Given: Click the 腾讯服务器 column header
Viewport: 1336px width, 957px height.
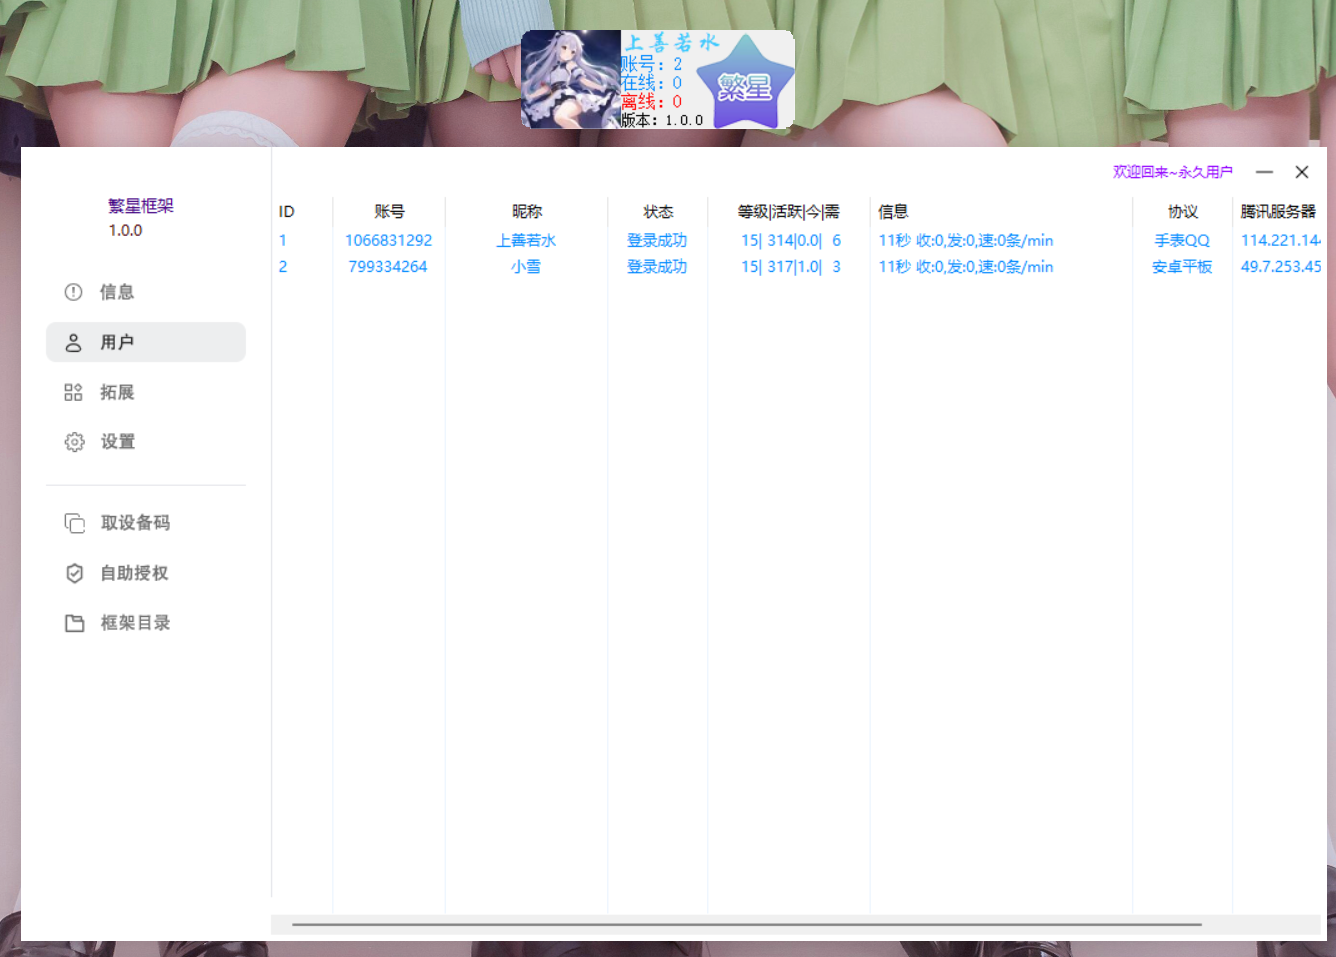Looking at the screenshot, I should tap(1278, 211).
